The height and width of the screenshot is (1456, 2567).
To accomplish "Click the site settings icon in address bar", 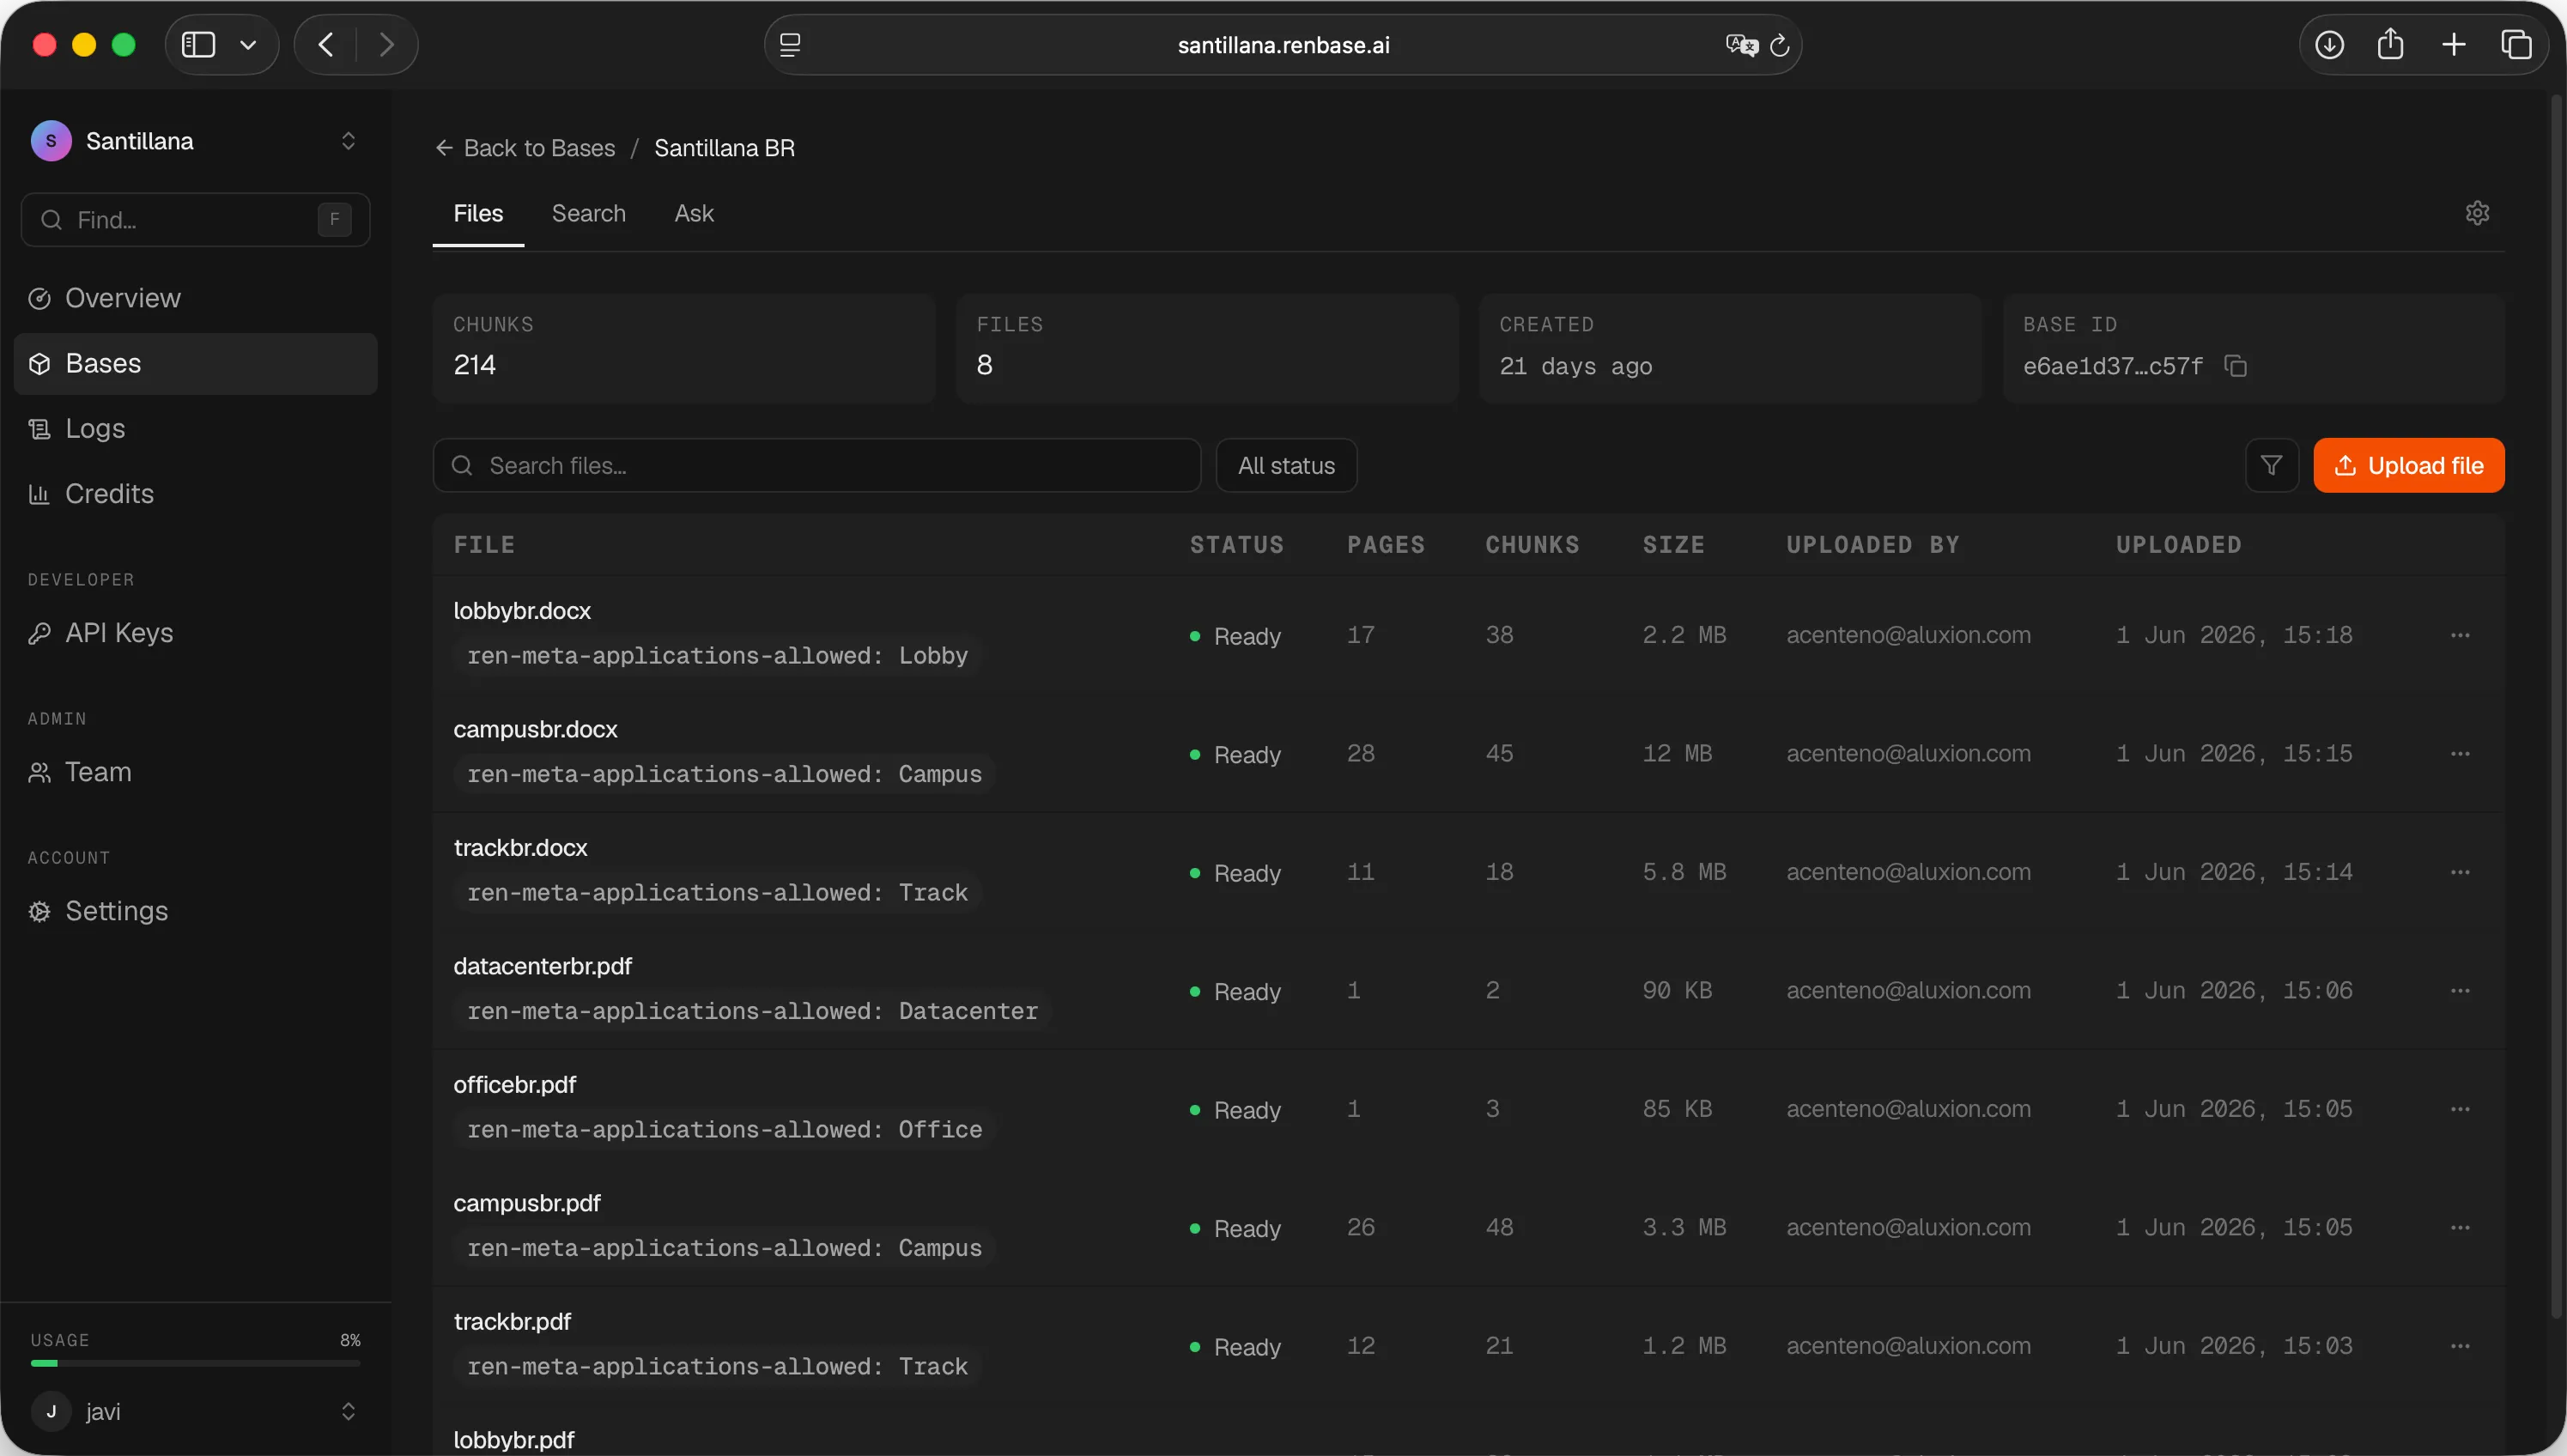I will (790, 45).
